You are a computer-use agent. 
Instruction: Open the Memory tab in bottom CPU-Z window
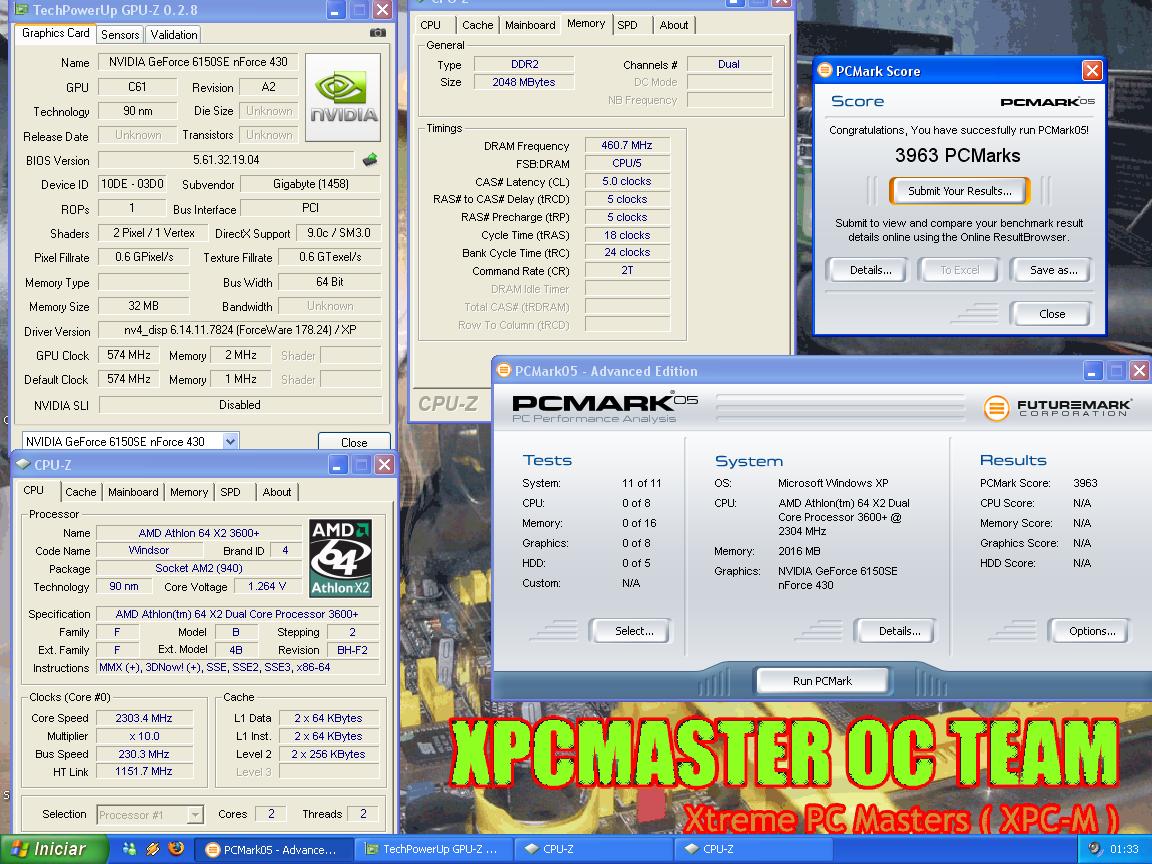click(x=189, y=492)
